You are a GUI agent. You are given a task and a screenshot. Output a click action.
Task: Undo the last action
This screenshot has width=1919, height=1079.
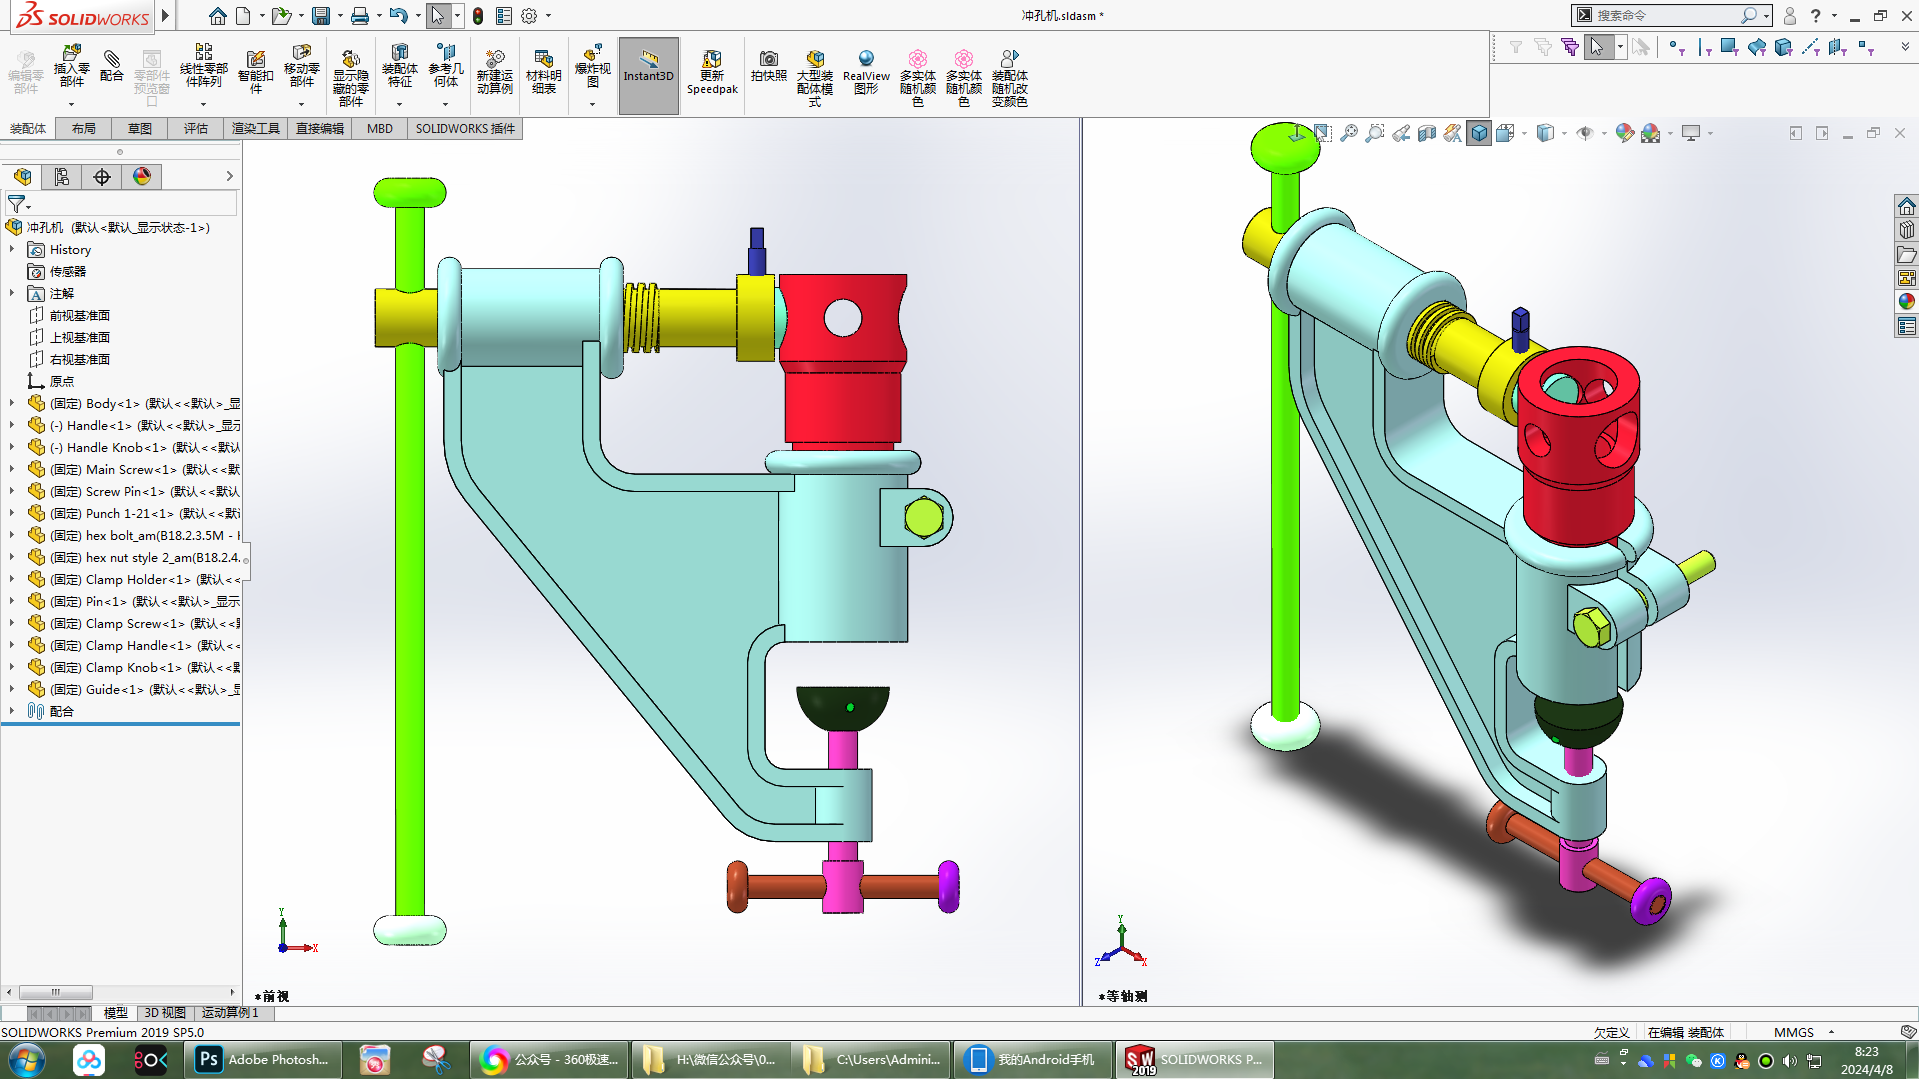(x=399, y=16)
